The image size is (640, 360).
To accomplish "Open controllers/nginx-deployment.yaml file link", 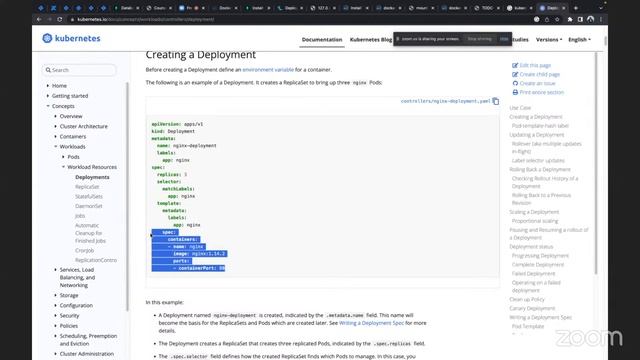I will (445, 101).
